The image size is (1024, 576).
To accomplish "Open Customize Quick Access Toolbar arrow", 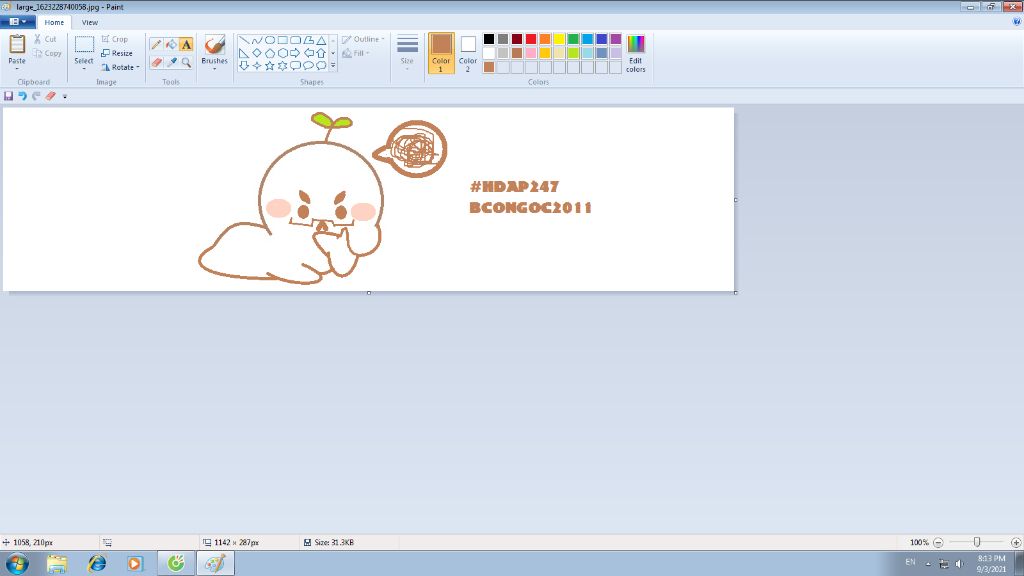I will (x=65, y=97).
